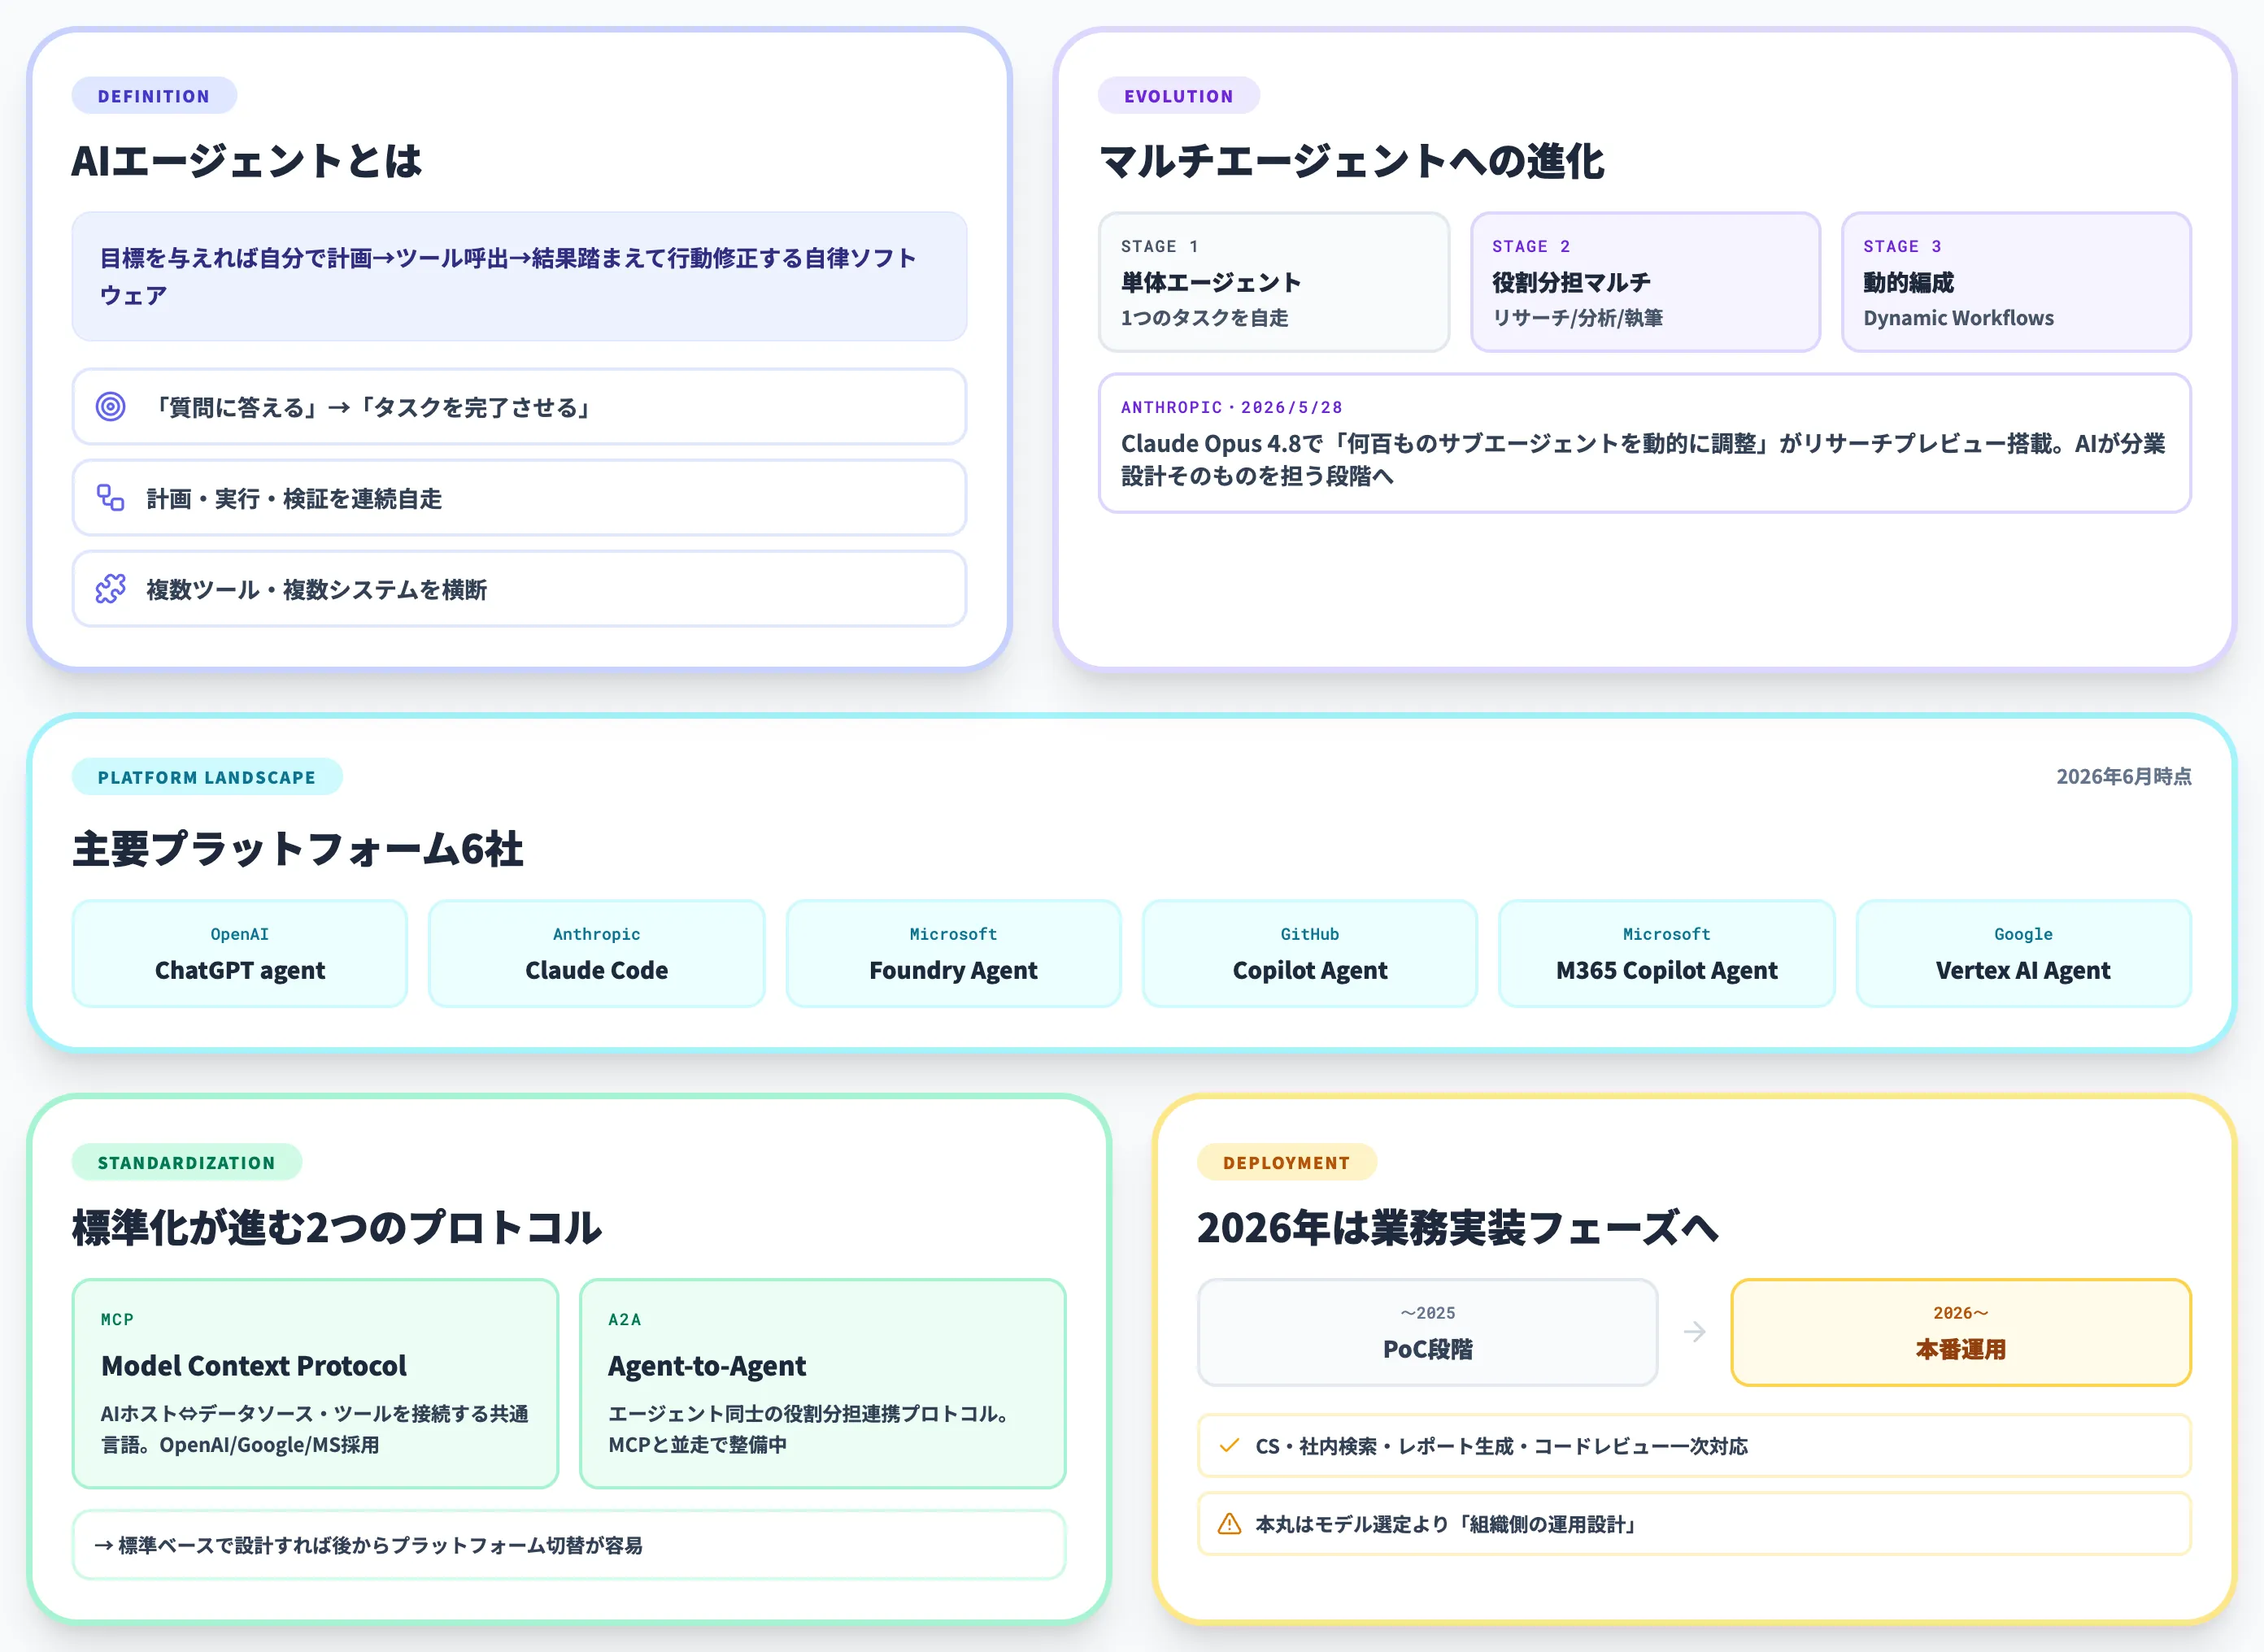Viewport: 2264px width, 1652px height.
Task: Open the Anthropic Claude Code card
Action: tap(597, 953)
